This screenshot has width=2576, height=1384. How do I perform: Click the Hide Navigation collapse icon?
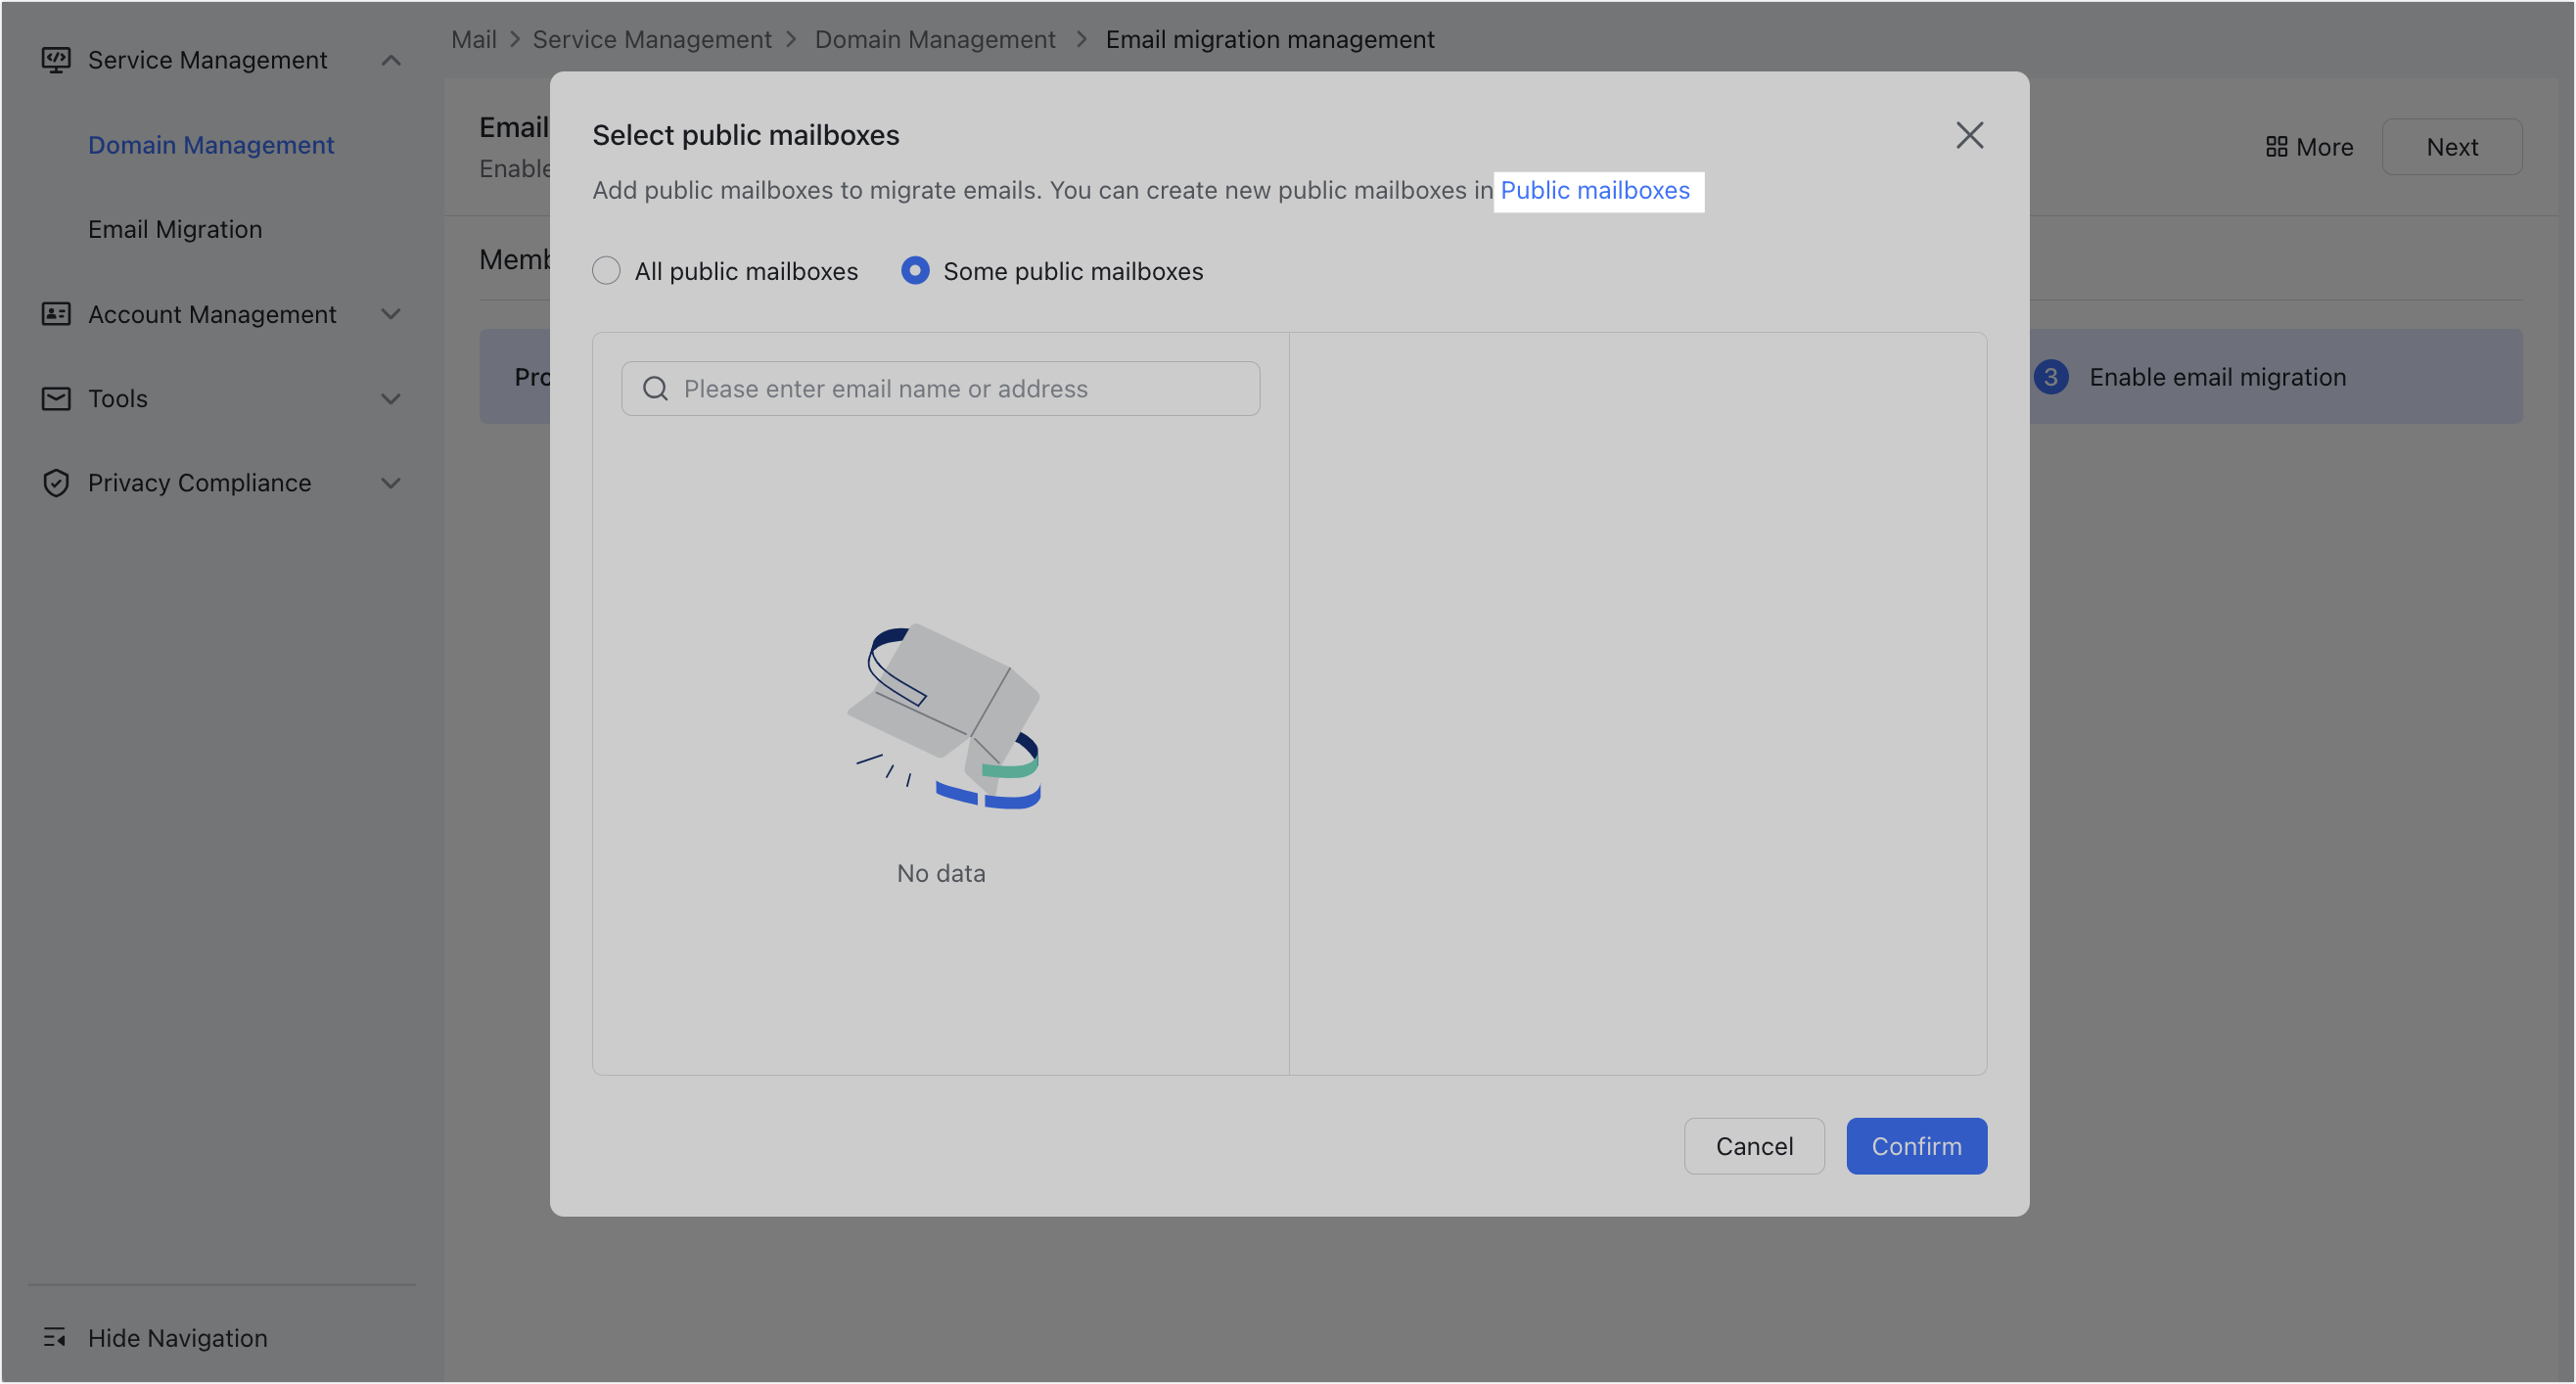click(x=55, y=1337)
